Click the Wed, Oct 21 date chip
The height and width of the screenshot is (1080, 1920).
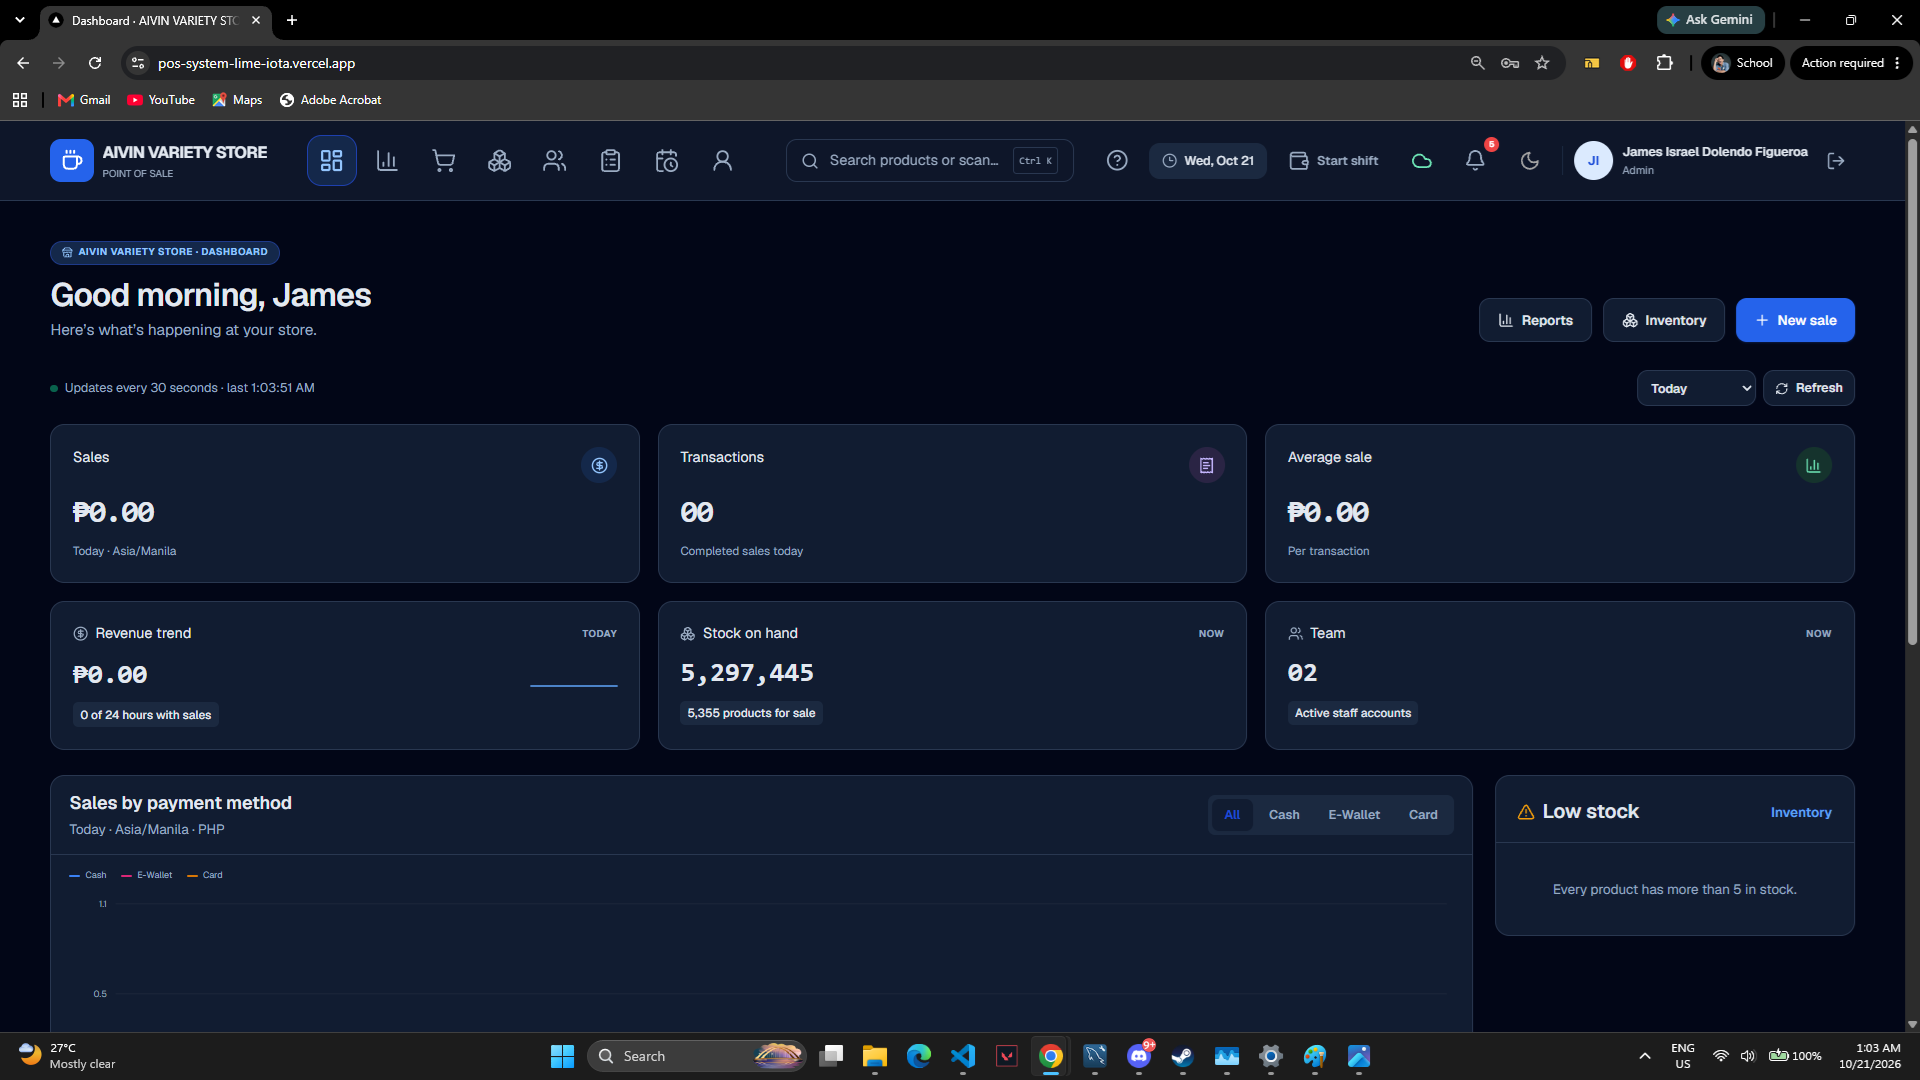1208,160
